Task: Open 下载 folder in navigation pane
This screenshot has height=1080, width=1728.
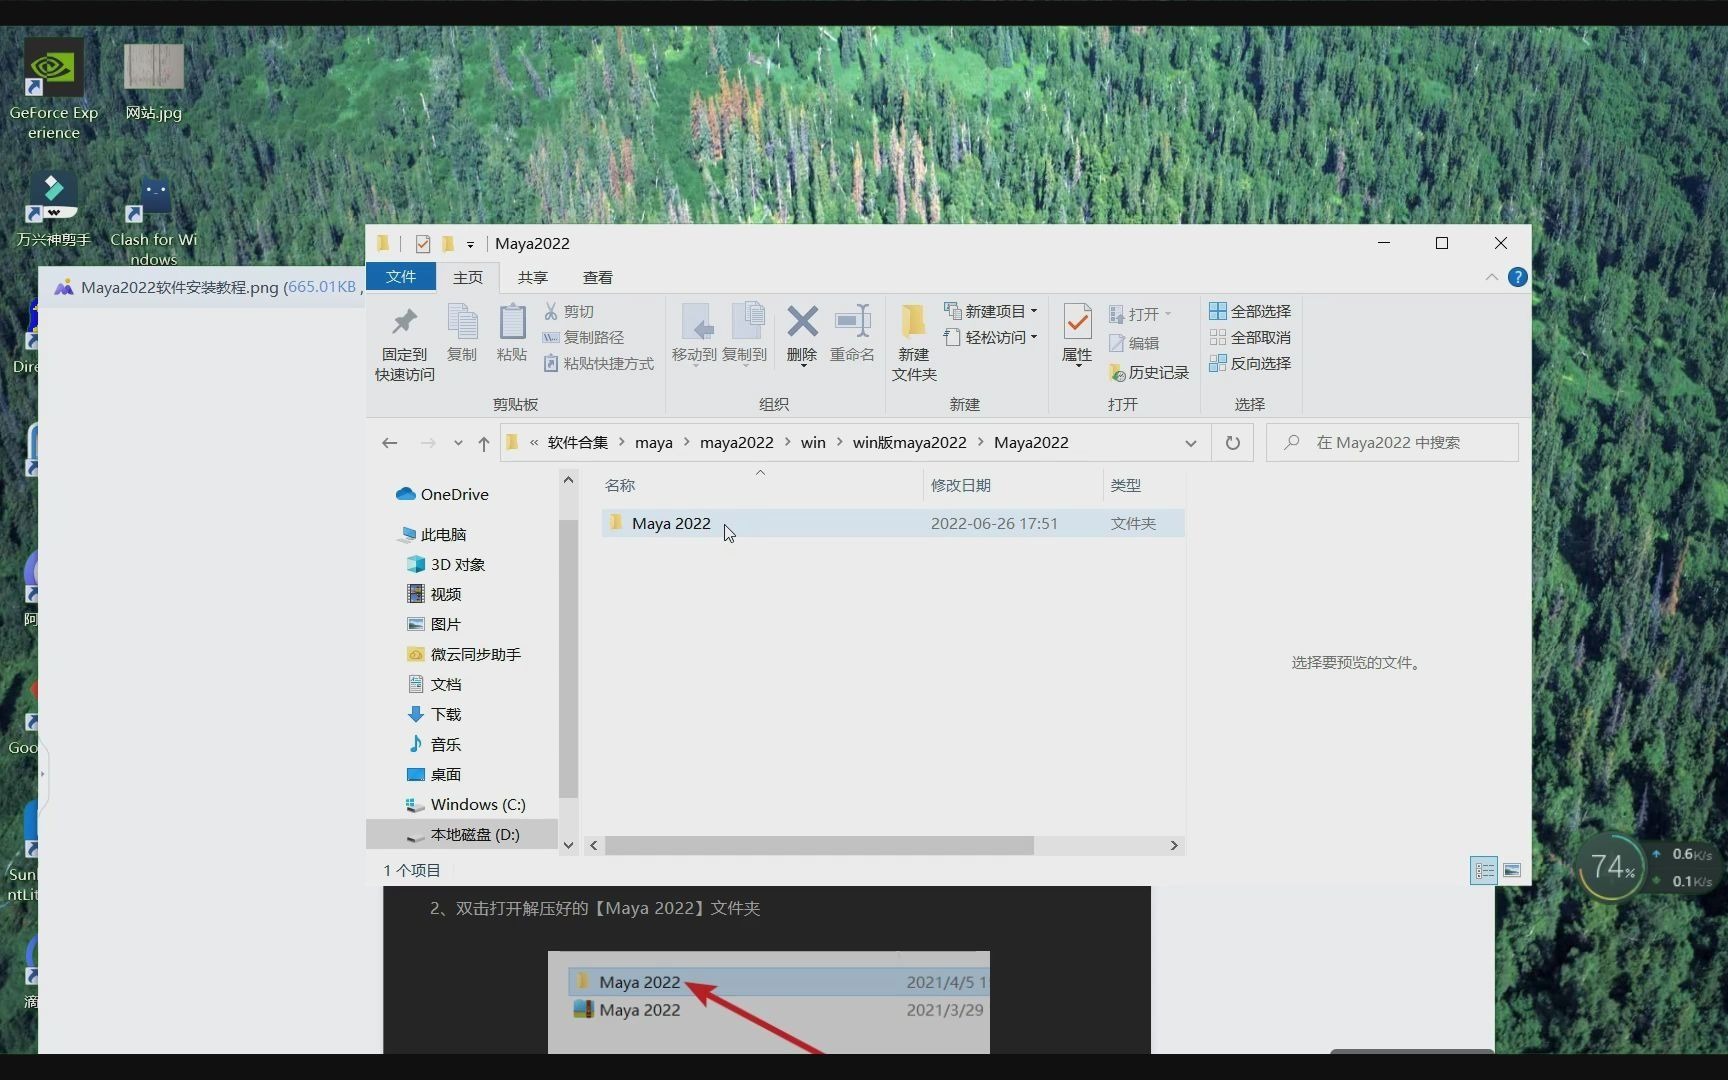Action: coord(434,714)
